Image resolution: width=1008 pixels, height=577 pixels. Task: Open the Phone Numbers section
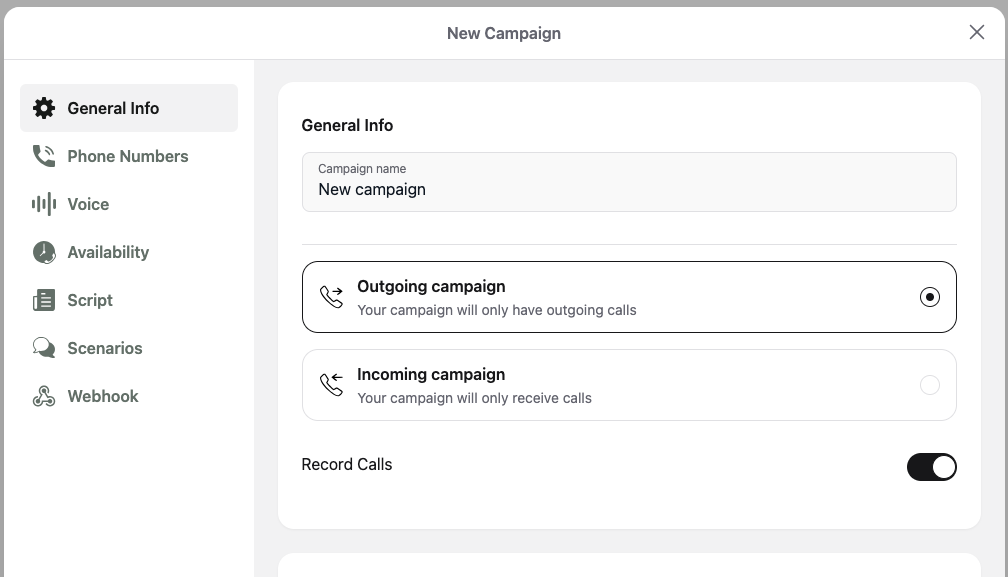[128, 156]
